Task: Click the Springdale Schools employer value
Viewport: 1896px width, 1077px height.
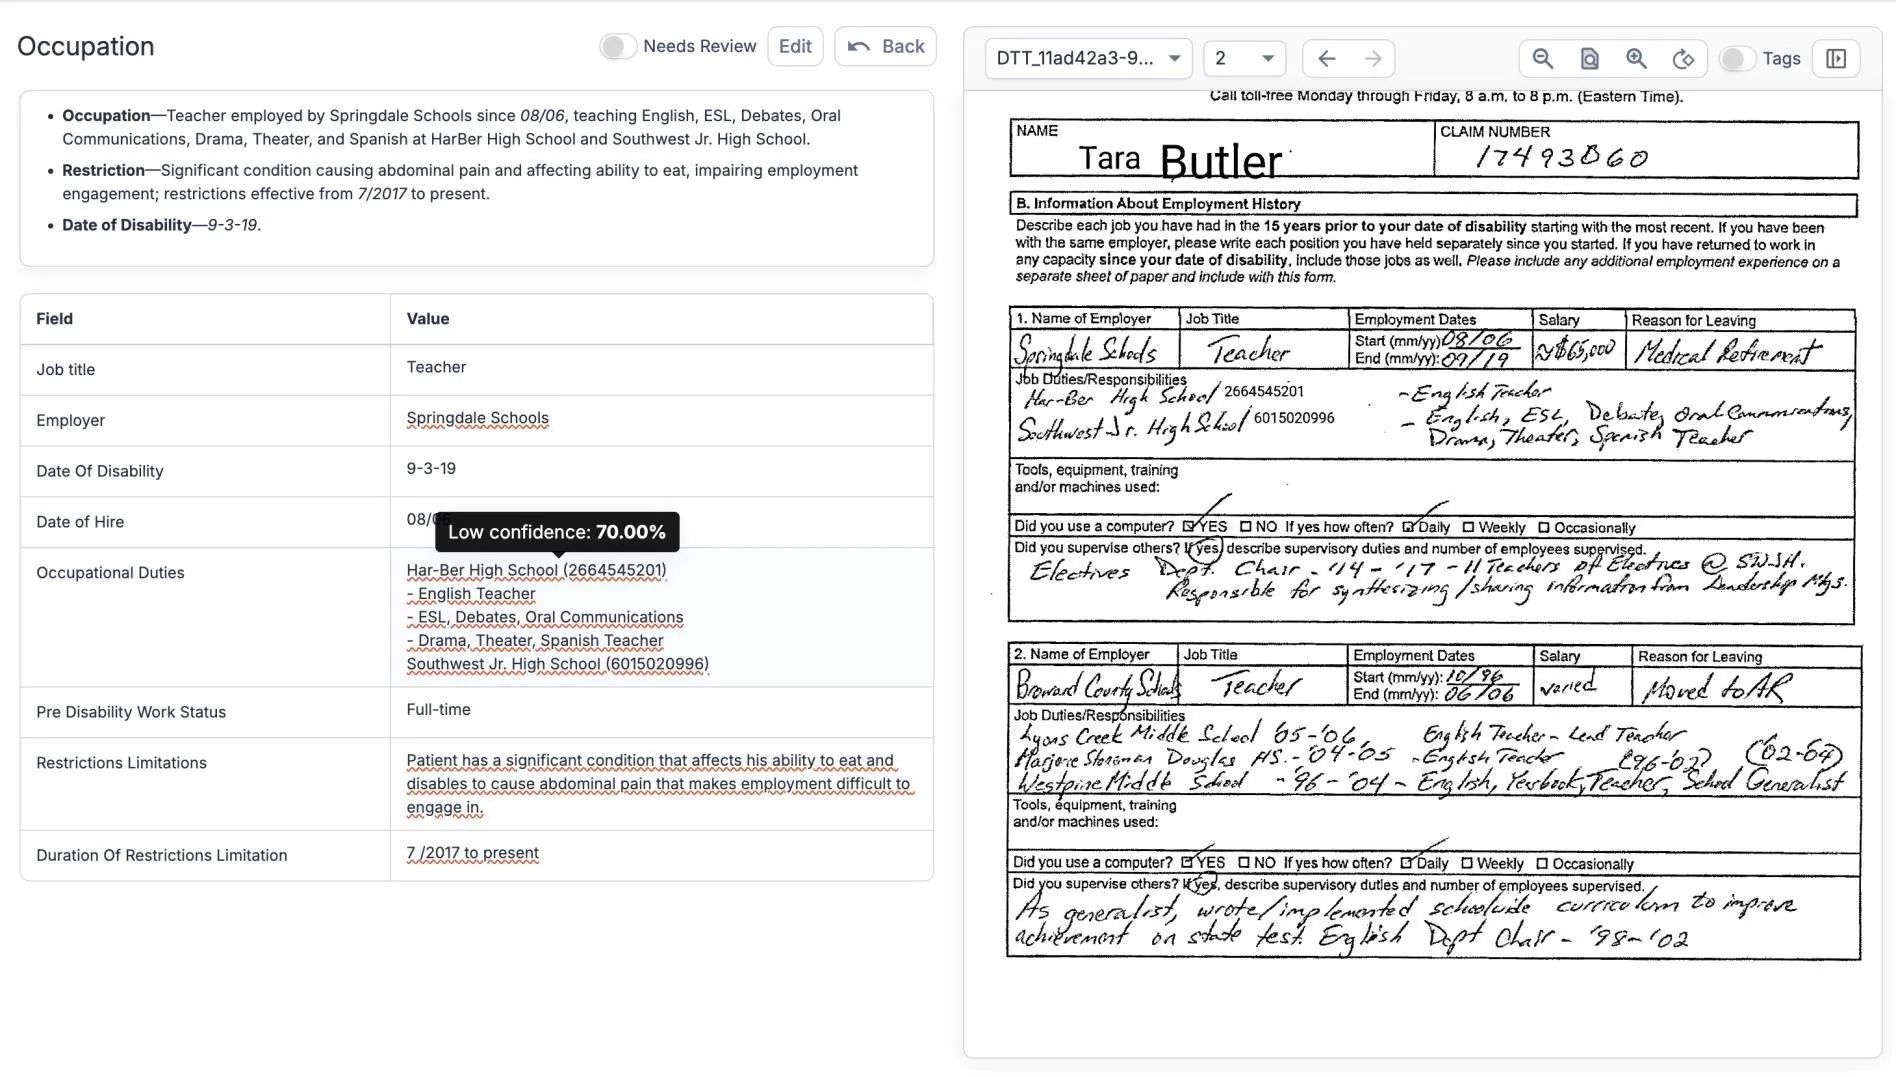Action: tap(477, 418)
